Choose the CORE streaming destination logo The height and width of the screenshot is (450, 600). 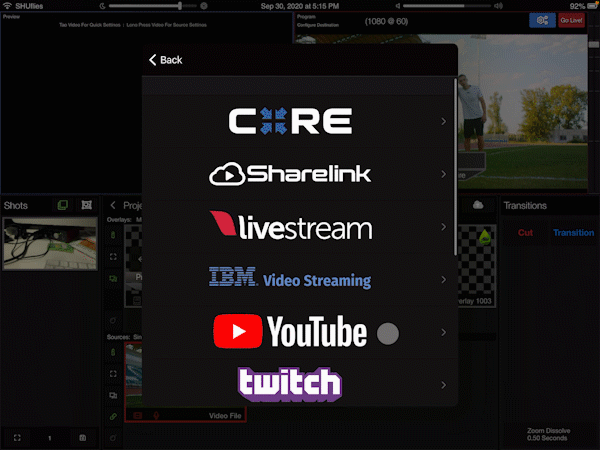290,122
